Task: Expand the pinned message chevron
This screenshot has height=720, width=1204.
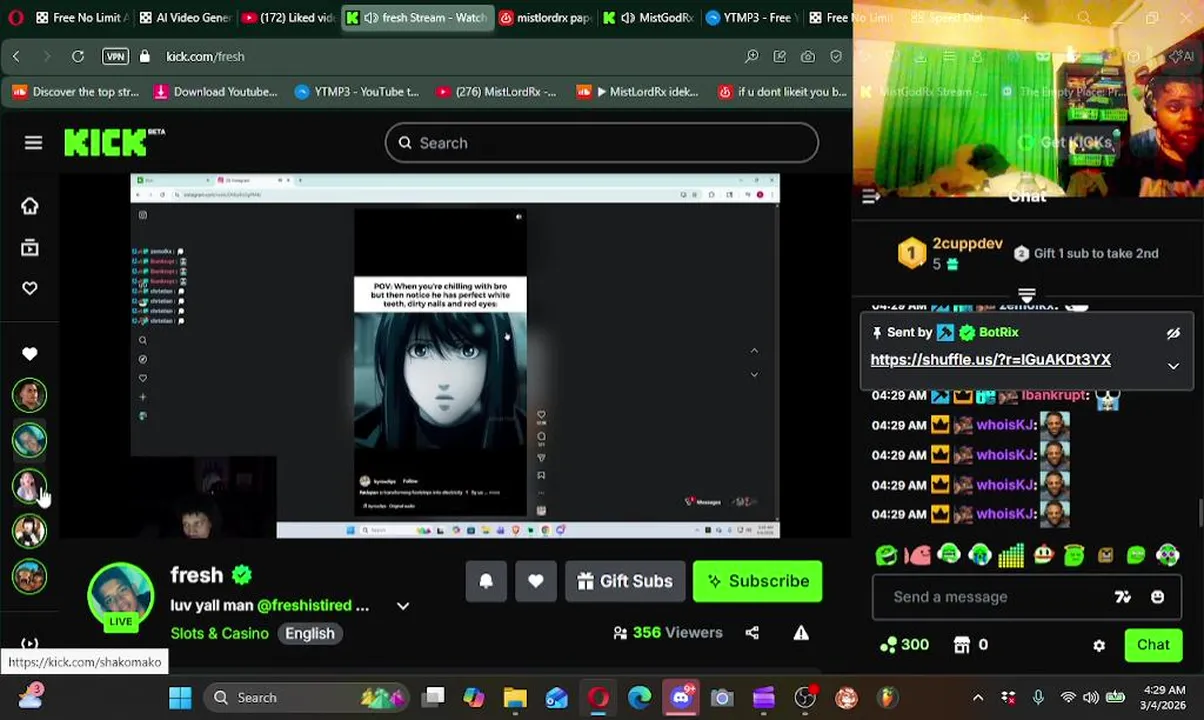Action: click(1173, 366)
